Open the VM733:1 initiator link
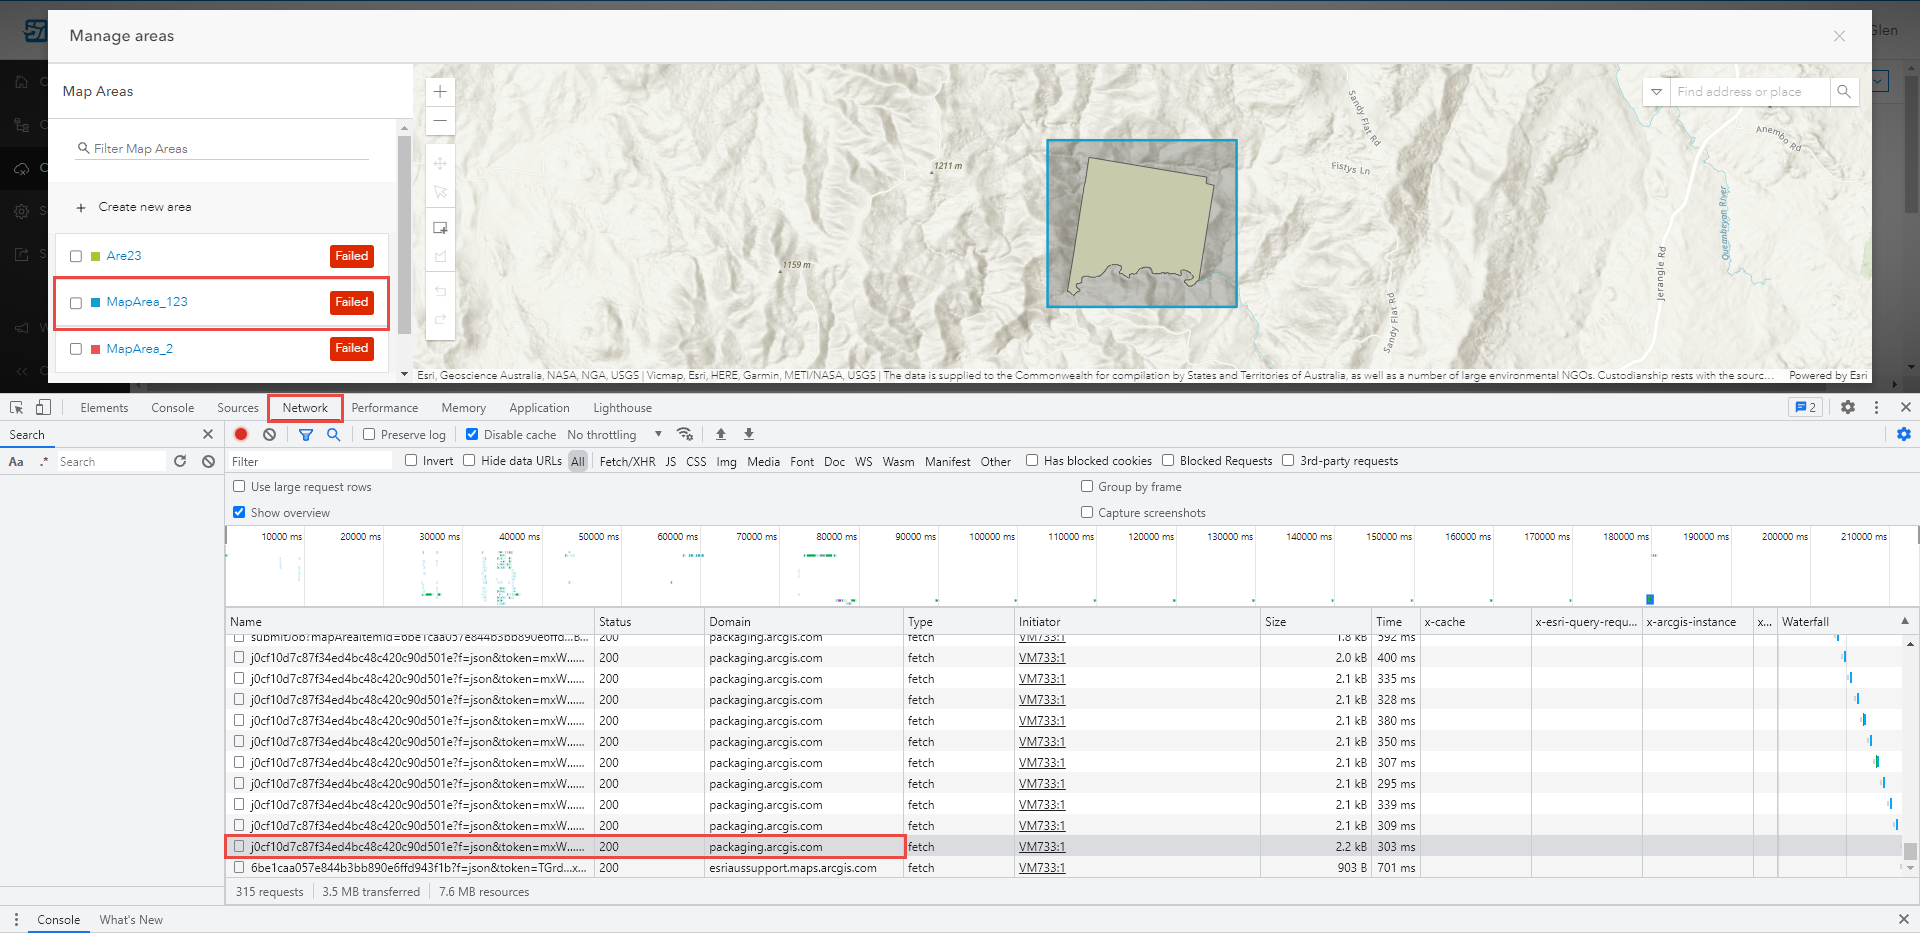The width and height of the screenshot is (1920, 937). pyautogui.click(x=1042, y=846)
